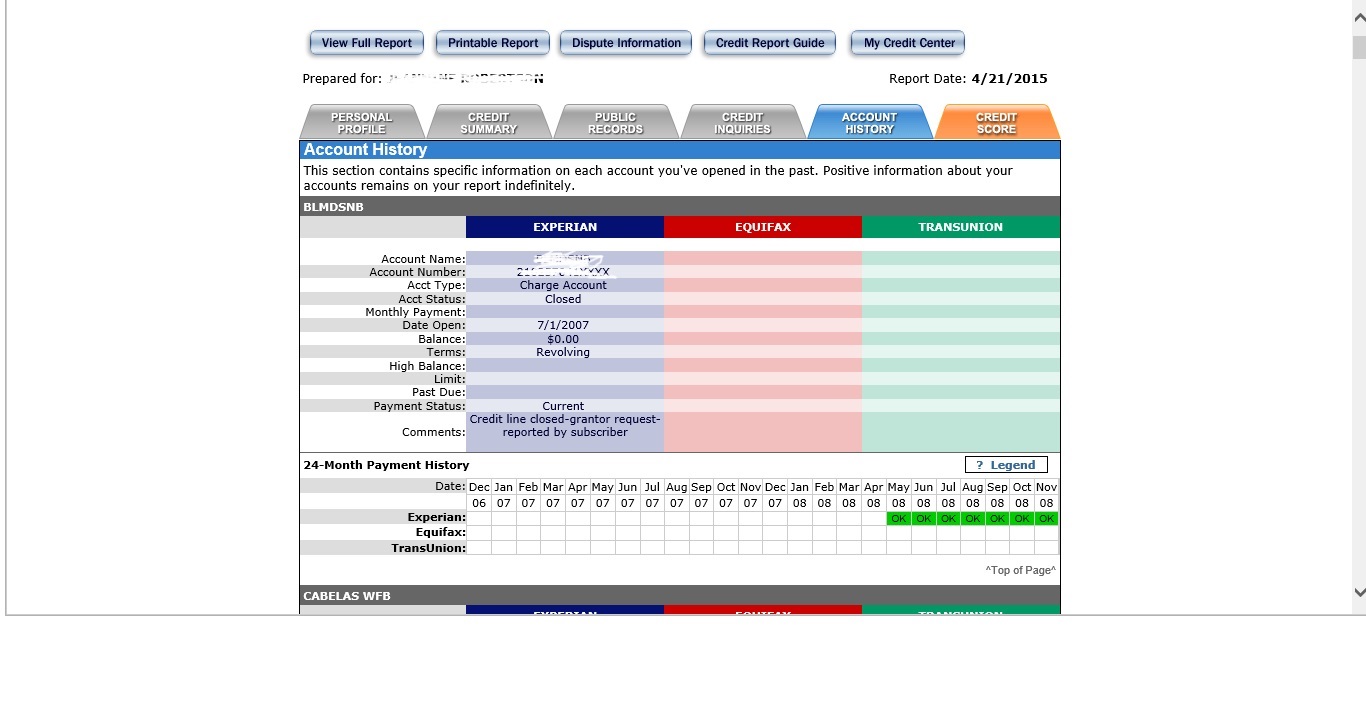Click the Revolving terms value
This screenshot has height=728, width=1366.
(x=563, y=352)
